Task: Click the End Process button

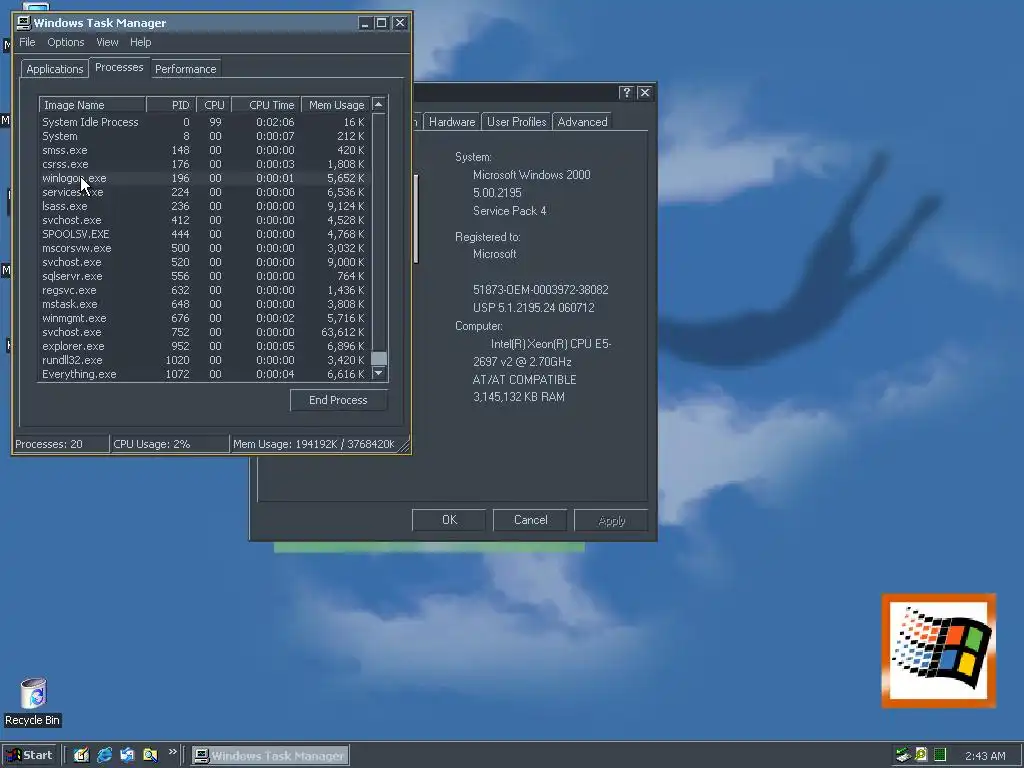Action: pyautogui.click(x=338, y=400)
